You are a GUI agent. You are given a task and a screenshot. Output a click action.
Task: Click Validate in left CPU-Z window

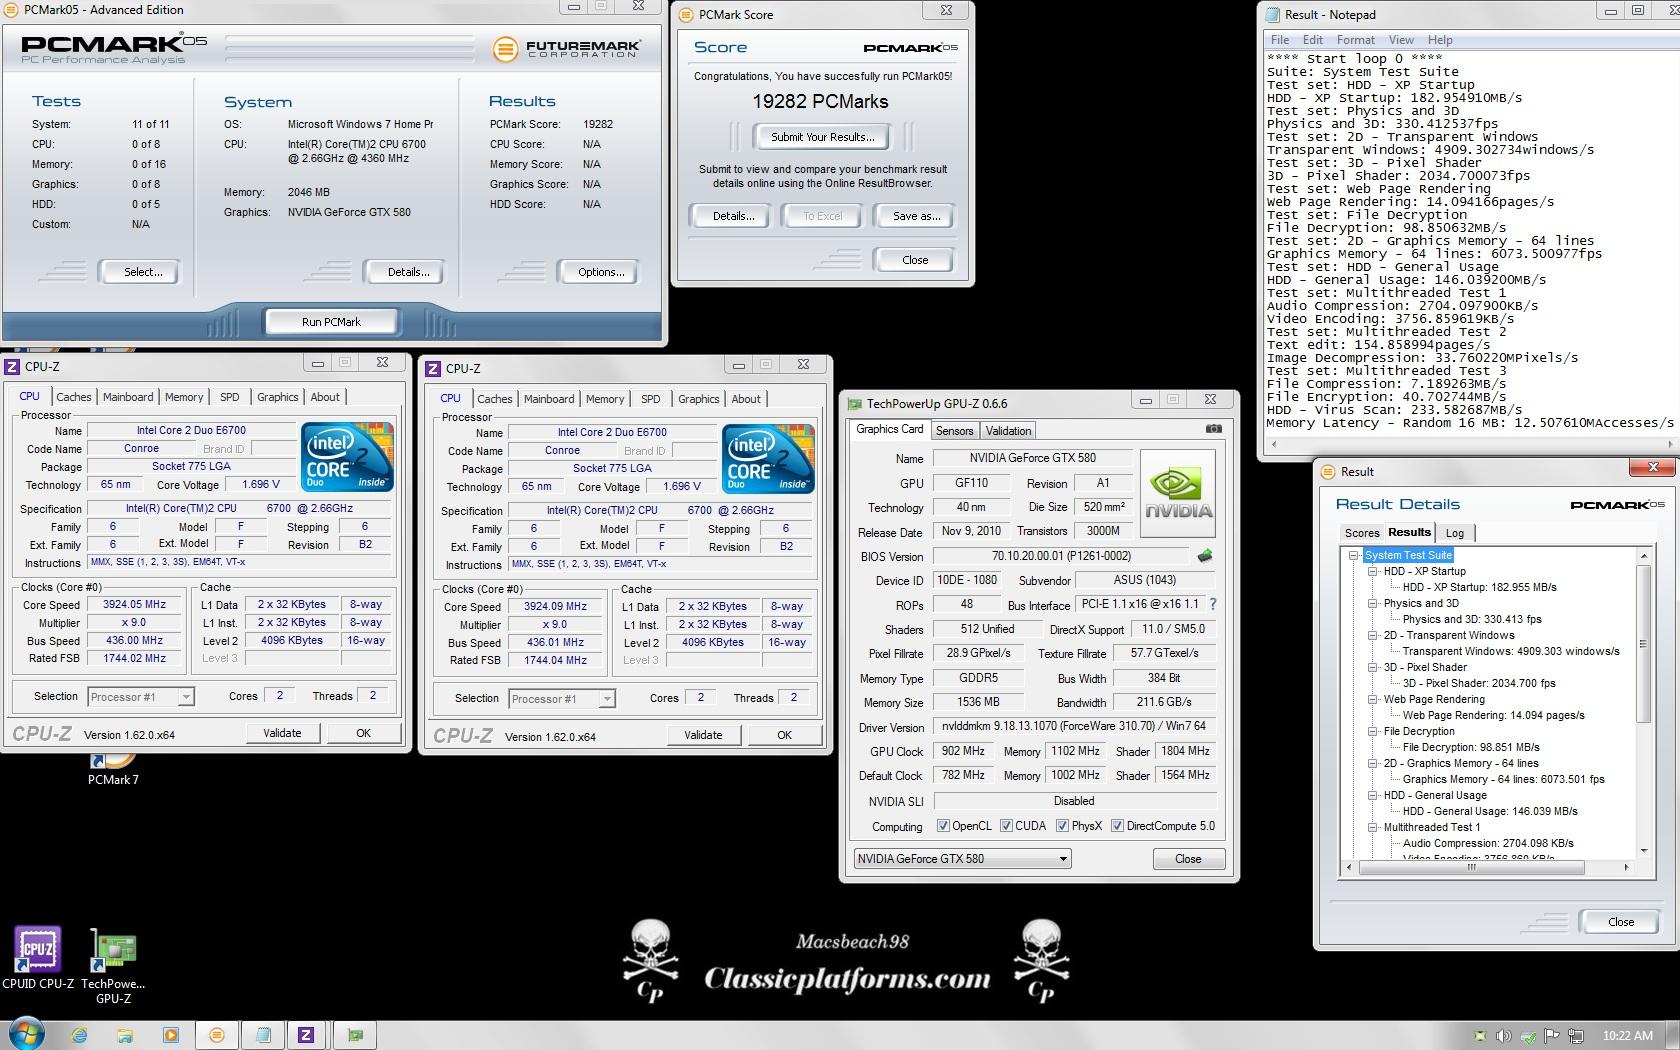282,733
